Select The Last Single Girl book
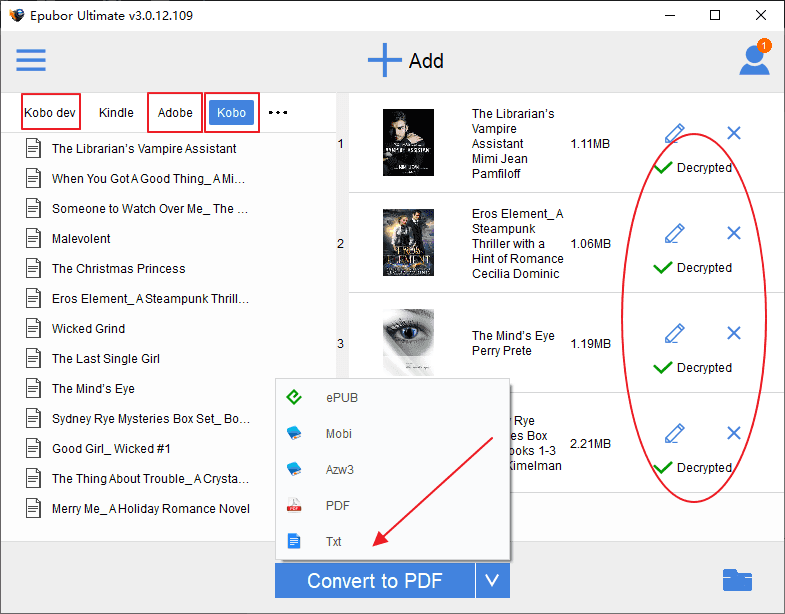The height and width of the screenshot is (614, 785). (x=106, y=359)
